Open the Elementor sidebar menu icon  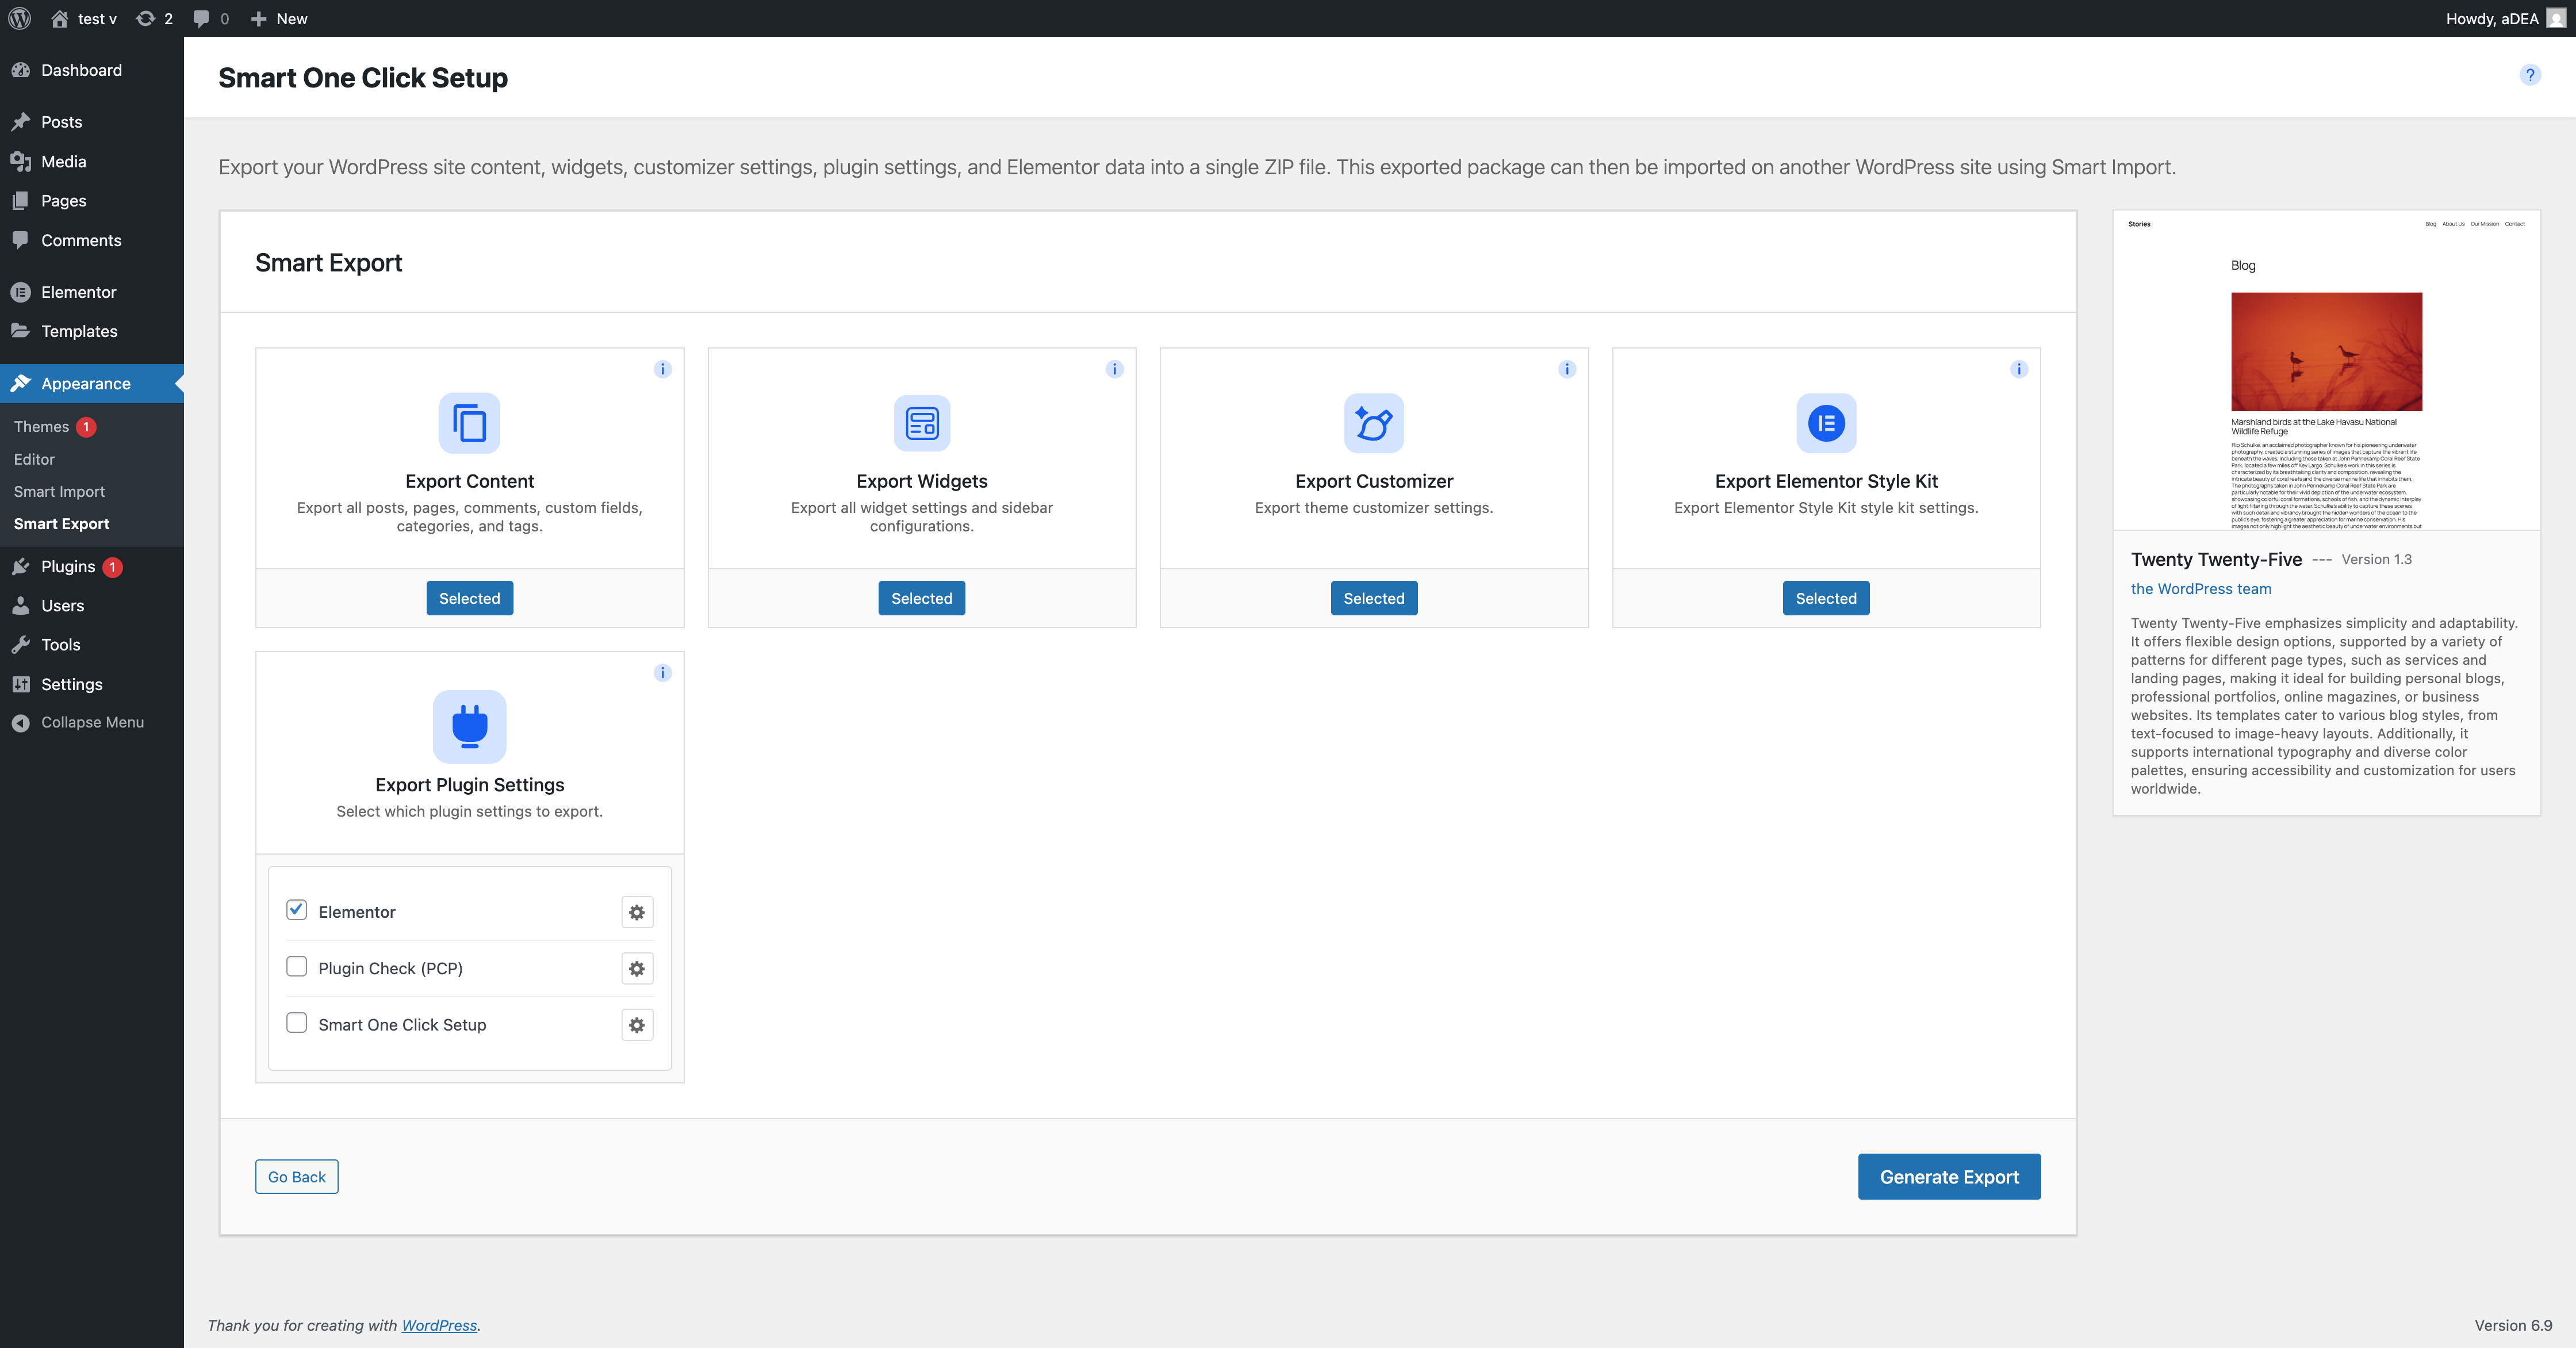[22, 291]
